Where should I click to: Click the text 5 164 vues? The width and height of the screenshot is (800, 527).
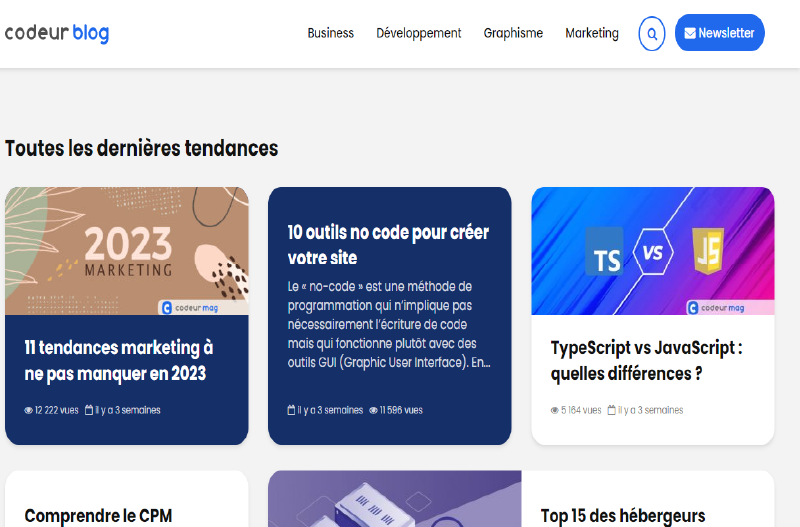(x=581, y=410)
